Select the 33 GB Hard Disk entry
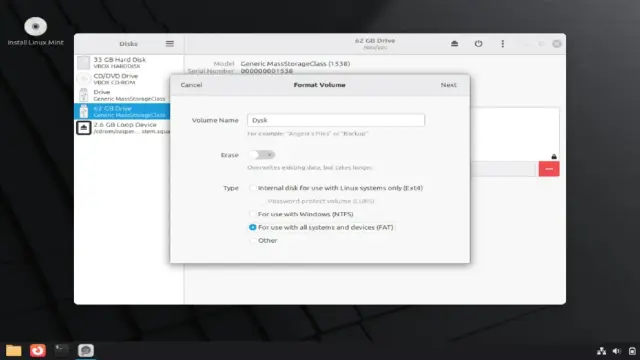Viewport: 640px width, 360px height. click(129, 62)
